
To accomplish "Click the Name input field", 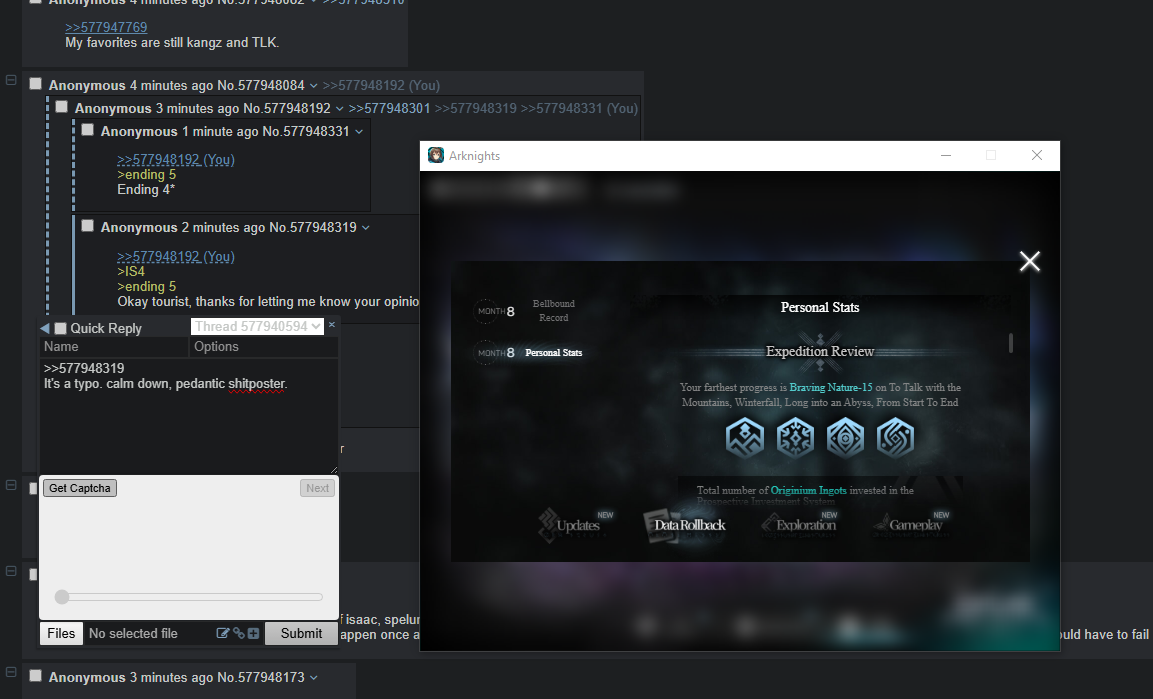I will tap(114, 346).
